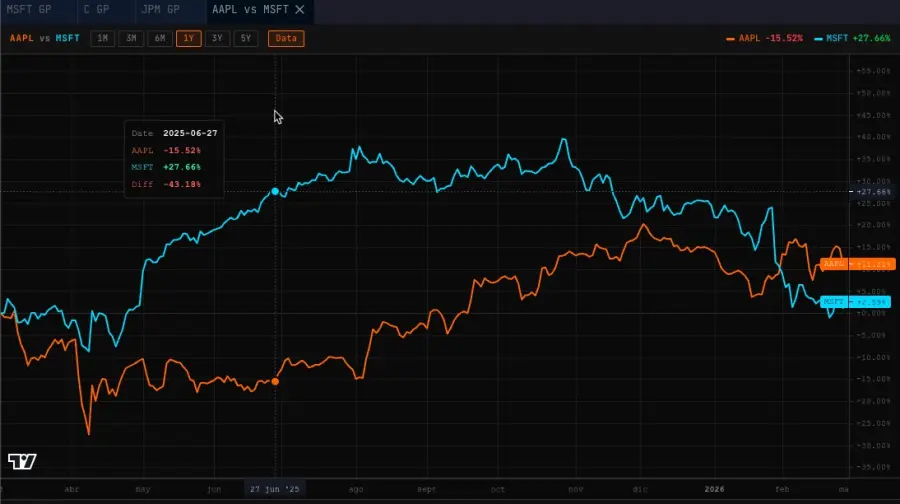Click the cyan MSFT price label on axis

(855, 302)
